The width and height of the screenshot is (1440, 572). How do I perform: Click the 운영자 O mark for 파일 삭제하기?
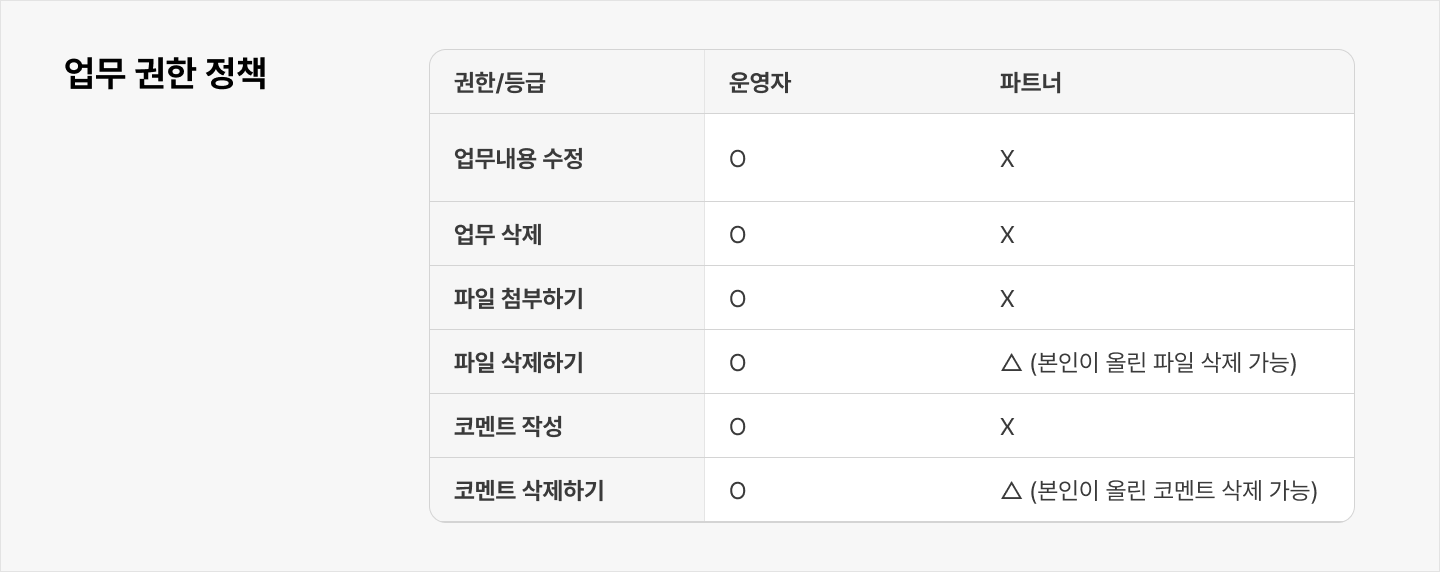coord(737,363)
